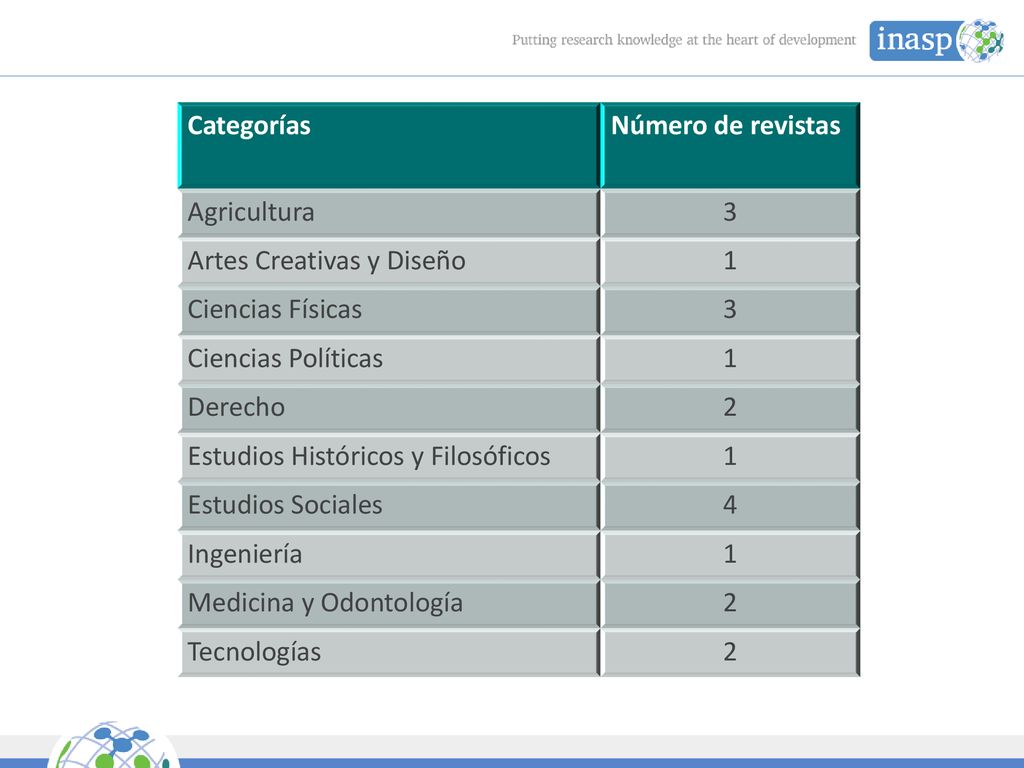Click the value 2 in Tecnologías row
The width and height of the screenshot is (1024, 768).
click(730, 652)
